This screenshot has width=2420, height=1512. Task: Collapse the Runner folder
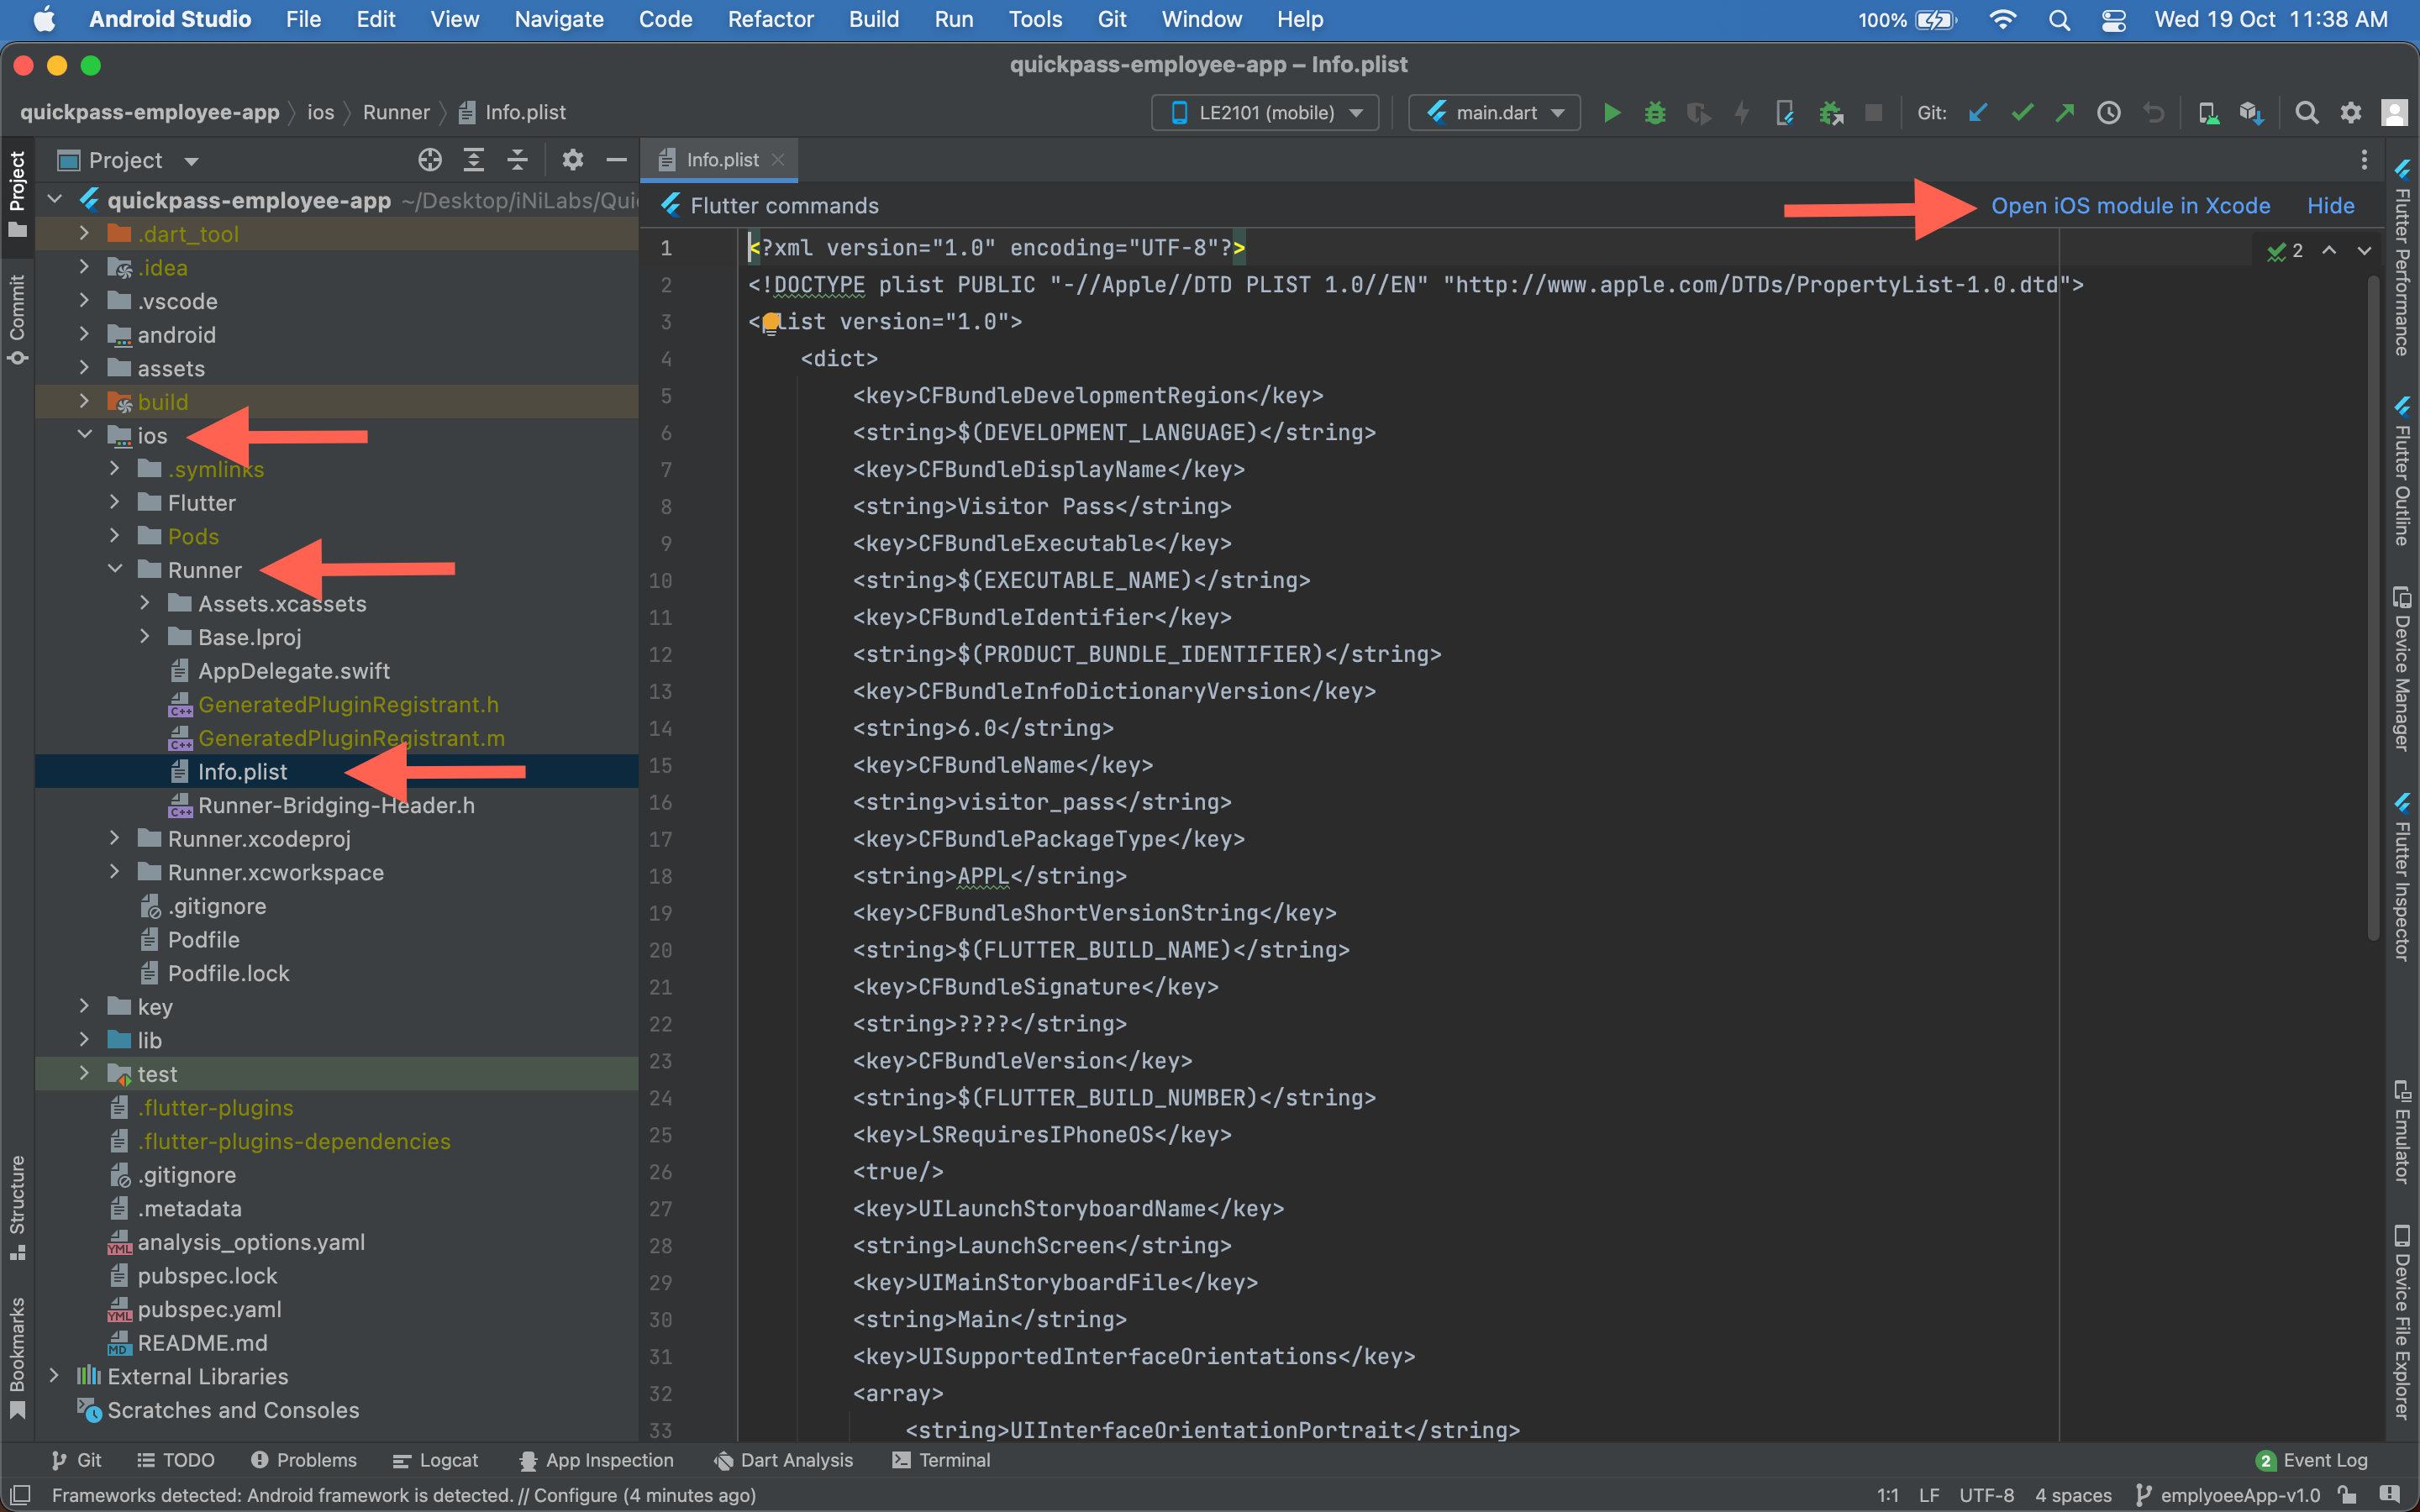tap(115, 569)
